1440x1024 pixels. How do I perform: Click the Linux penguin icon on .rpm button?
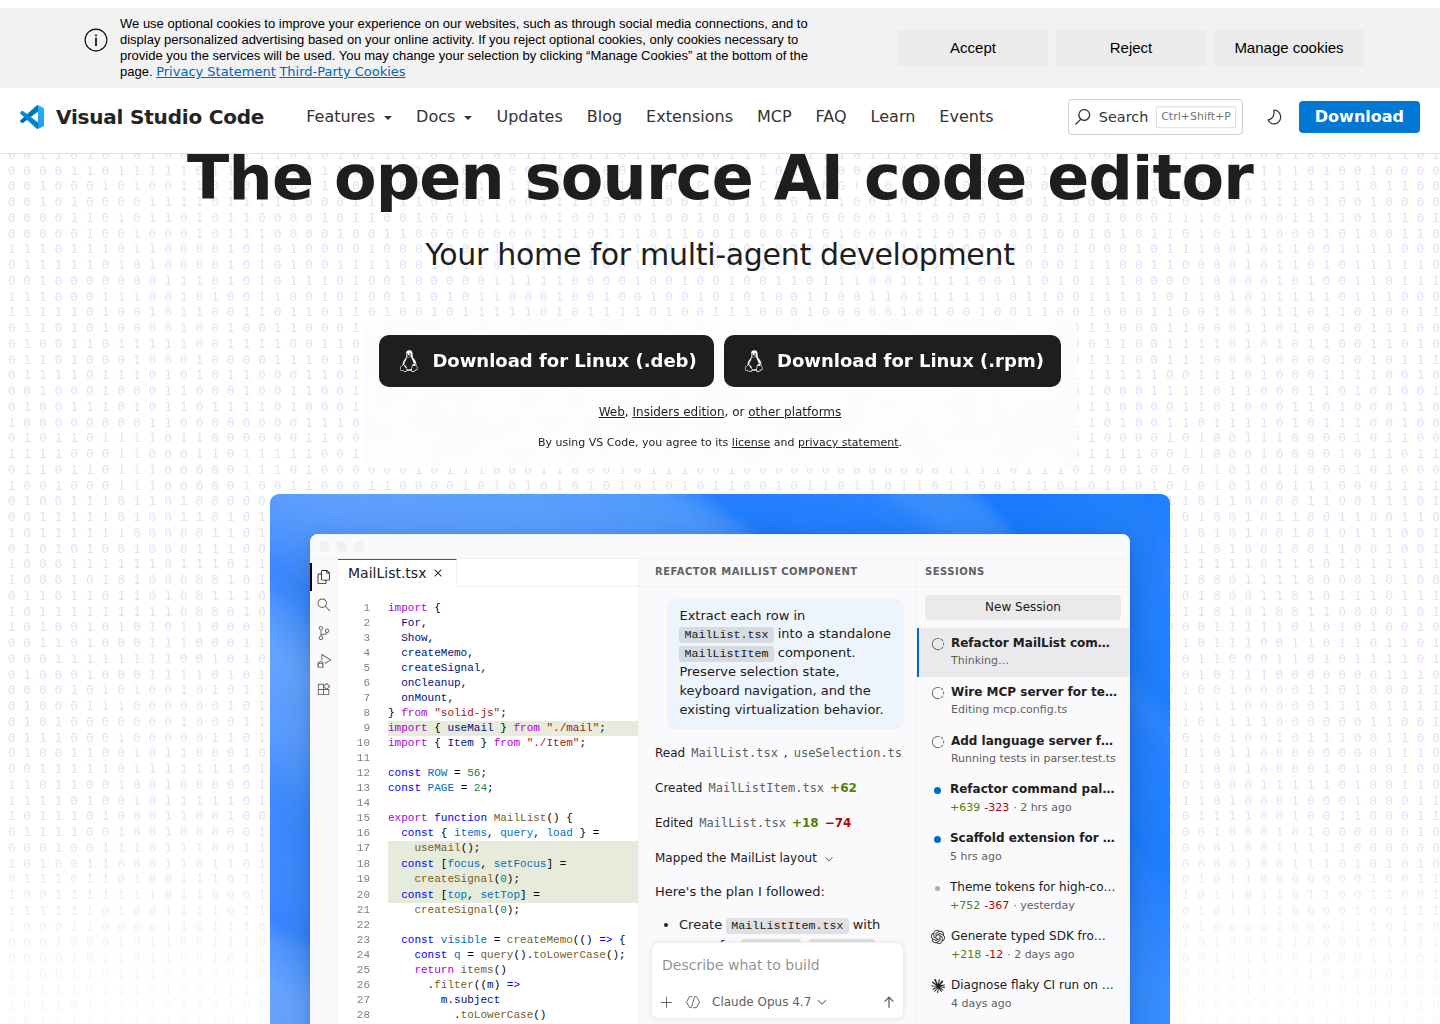[x=754, y=361]
